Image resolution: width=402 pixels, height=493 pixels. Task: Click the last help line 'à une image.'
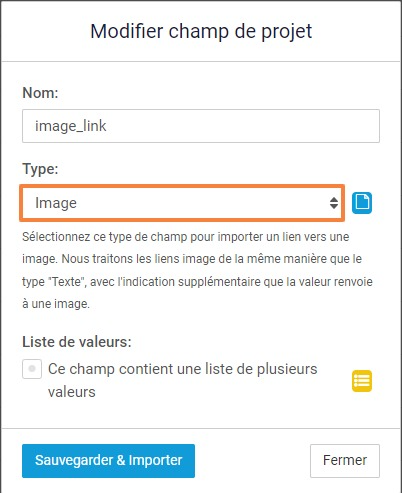[x=56, y=304]
